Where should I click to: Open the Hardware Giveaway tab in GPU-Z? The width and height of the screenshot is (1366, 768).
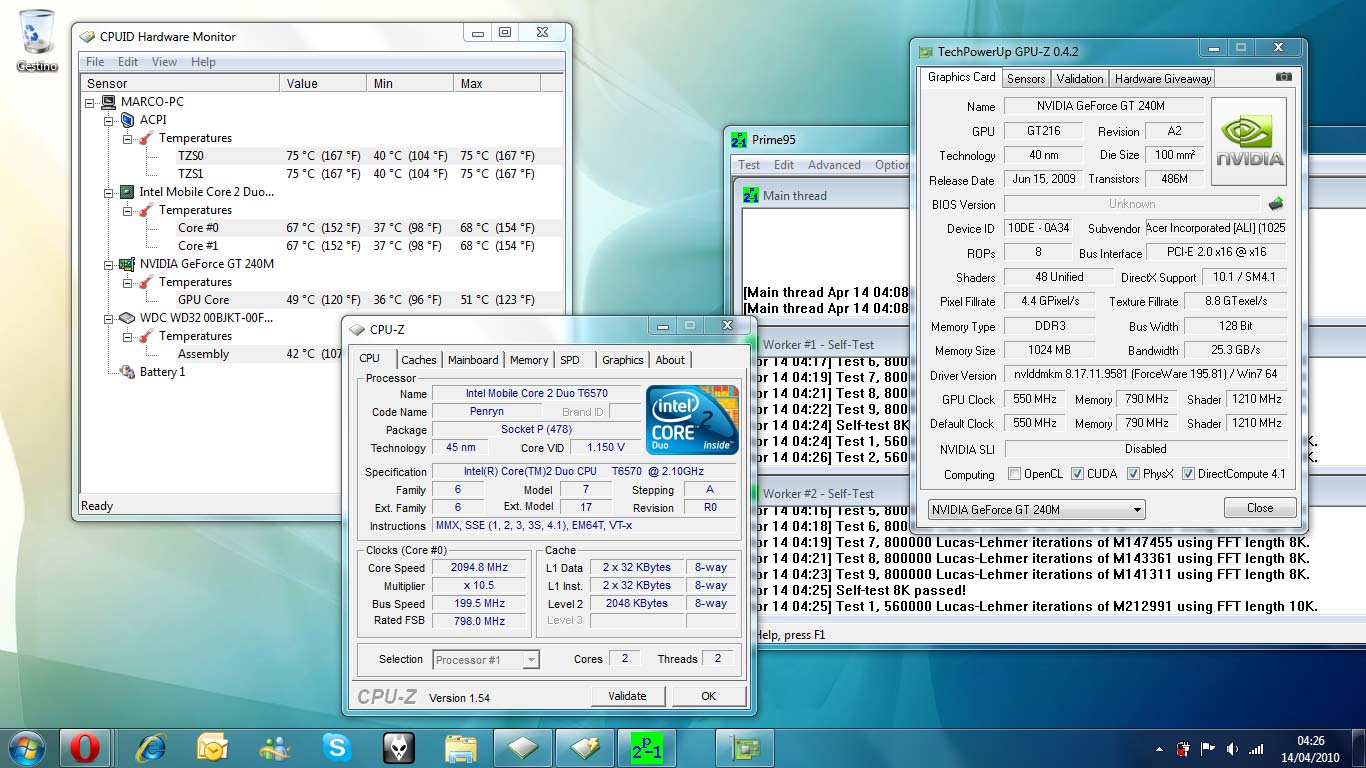(x=1163, y=78)
